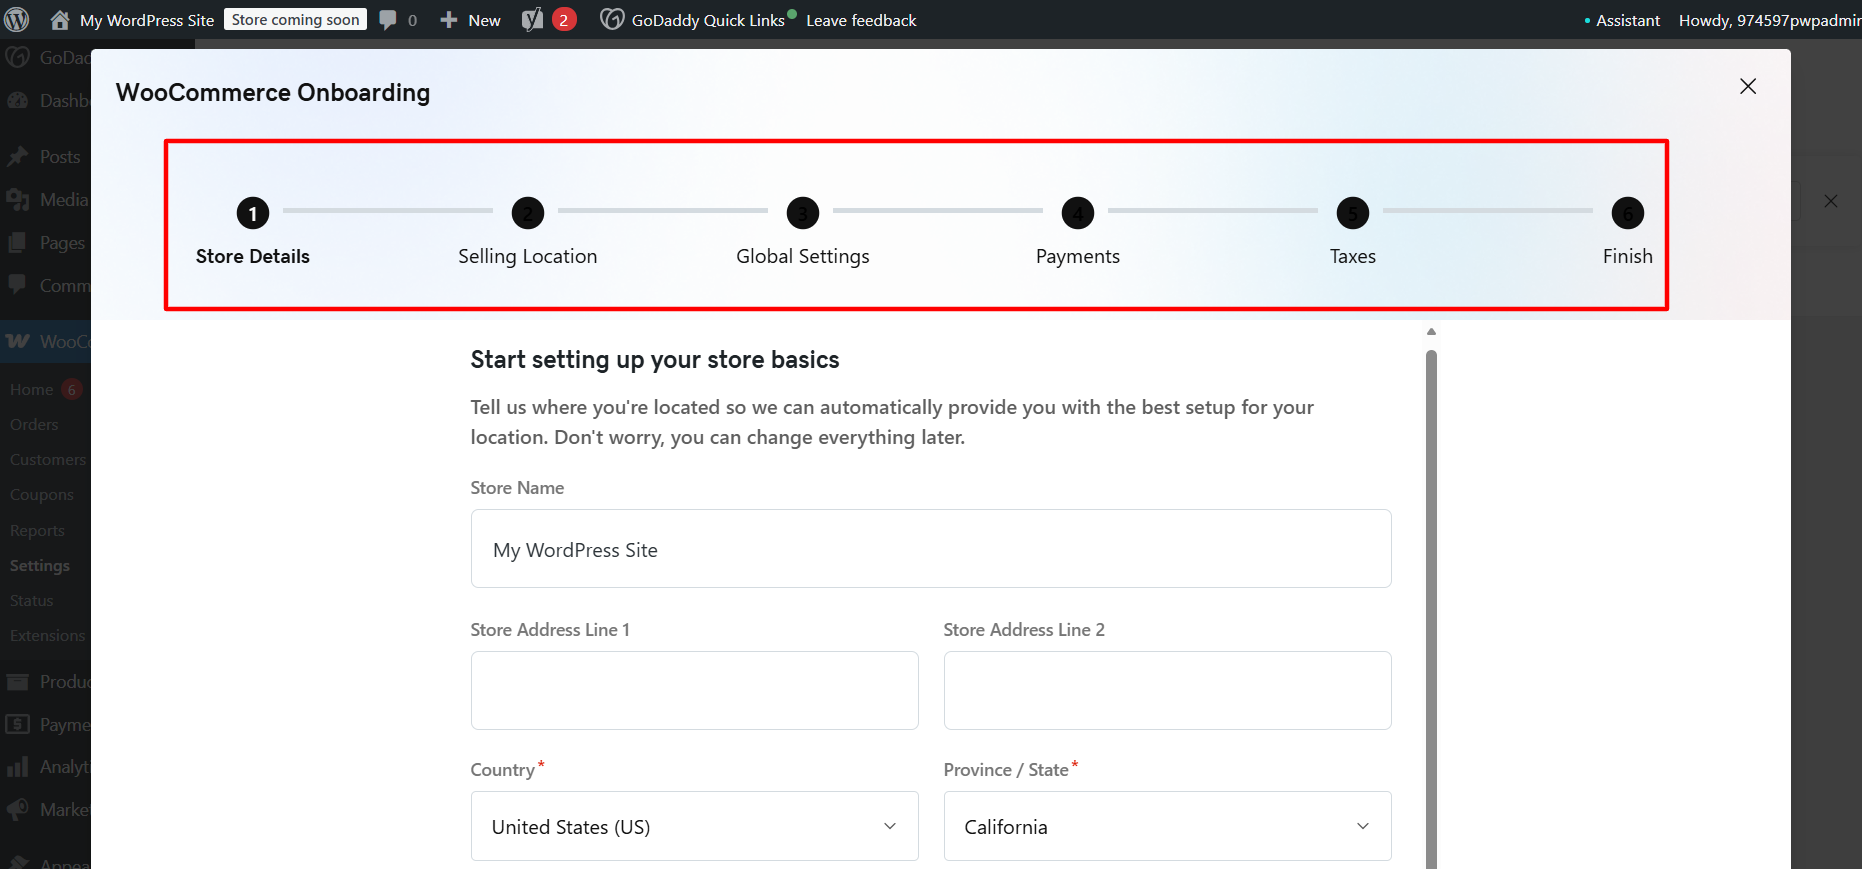Click the plus icon next to New

[x=449, y=20]
